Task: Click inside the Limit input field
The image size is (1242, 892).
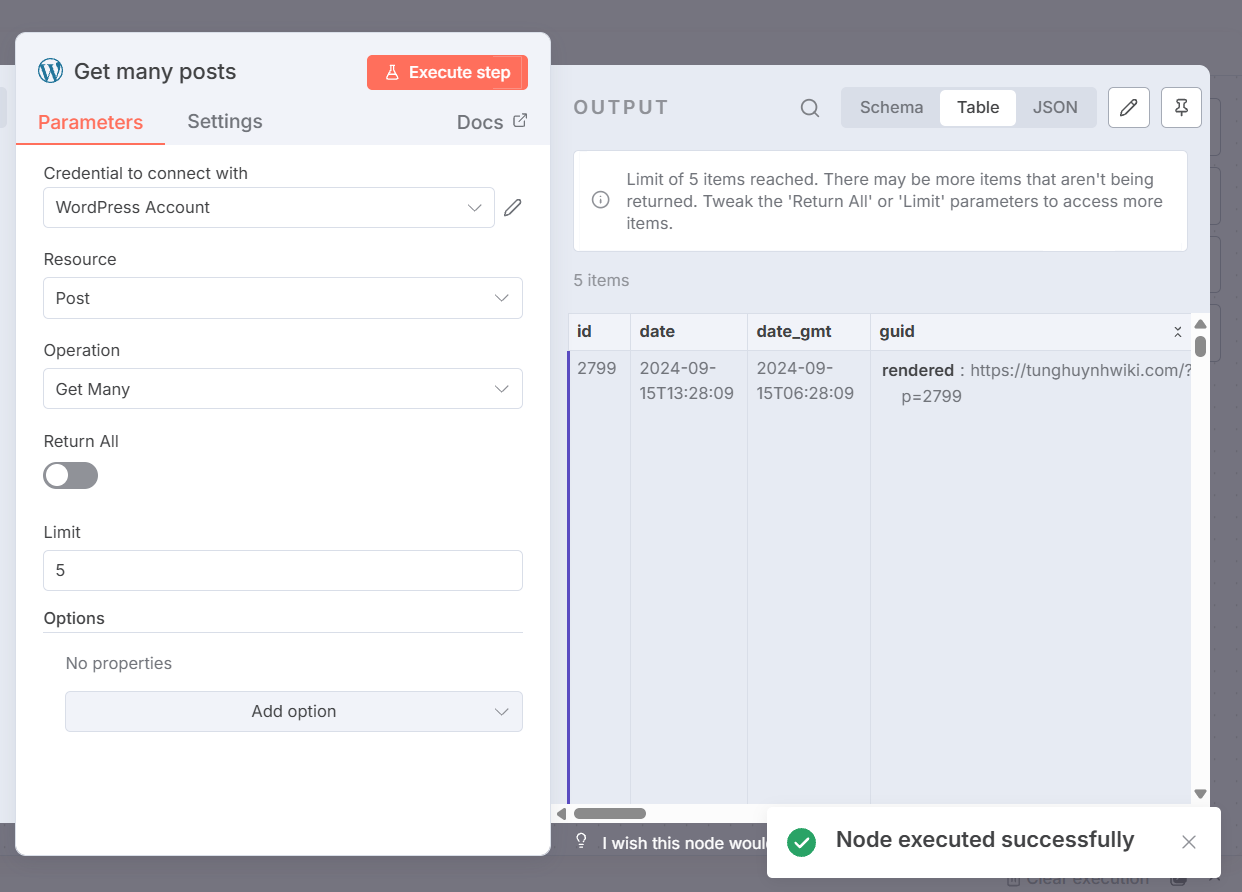Action: (x=283, y=570)
